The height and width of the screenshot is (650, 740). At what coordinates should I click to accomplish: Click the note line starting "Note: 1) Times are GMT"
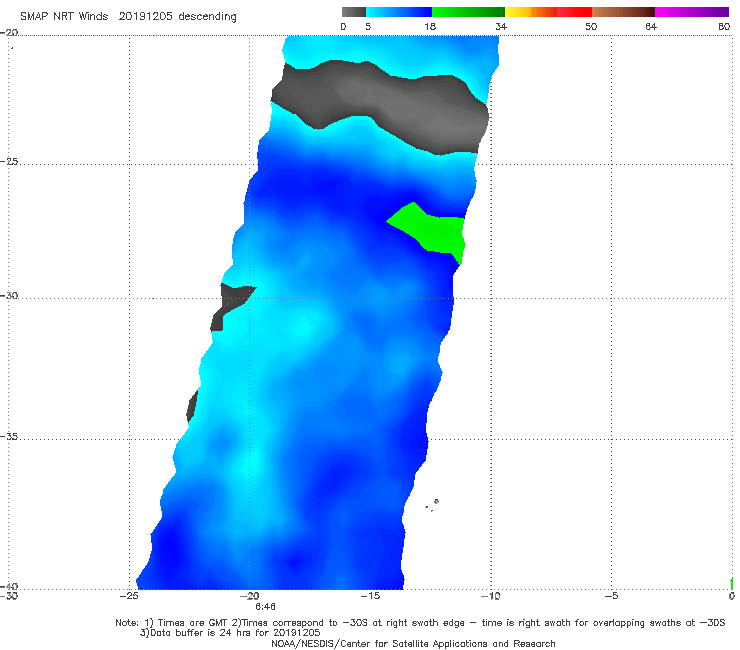pos(420,623)
